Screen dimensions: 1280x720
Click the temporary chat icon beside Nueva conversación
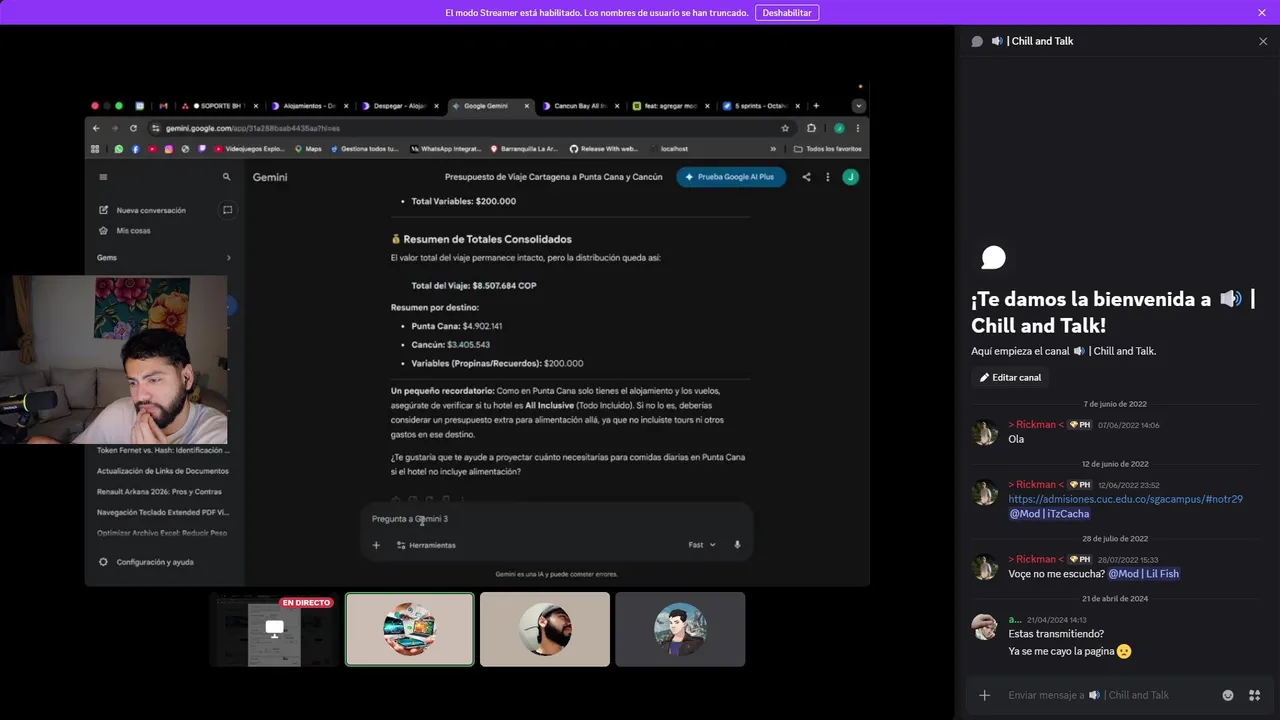tap(227, 210)
